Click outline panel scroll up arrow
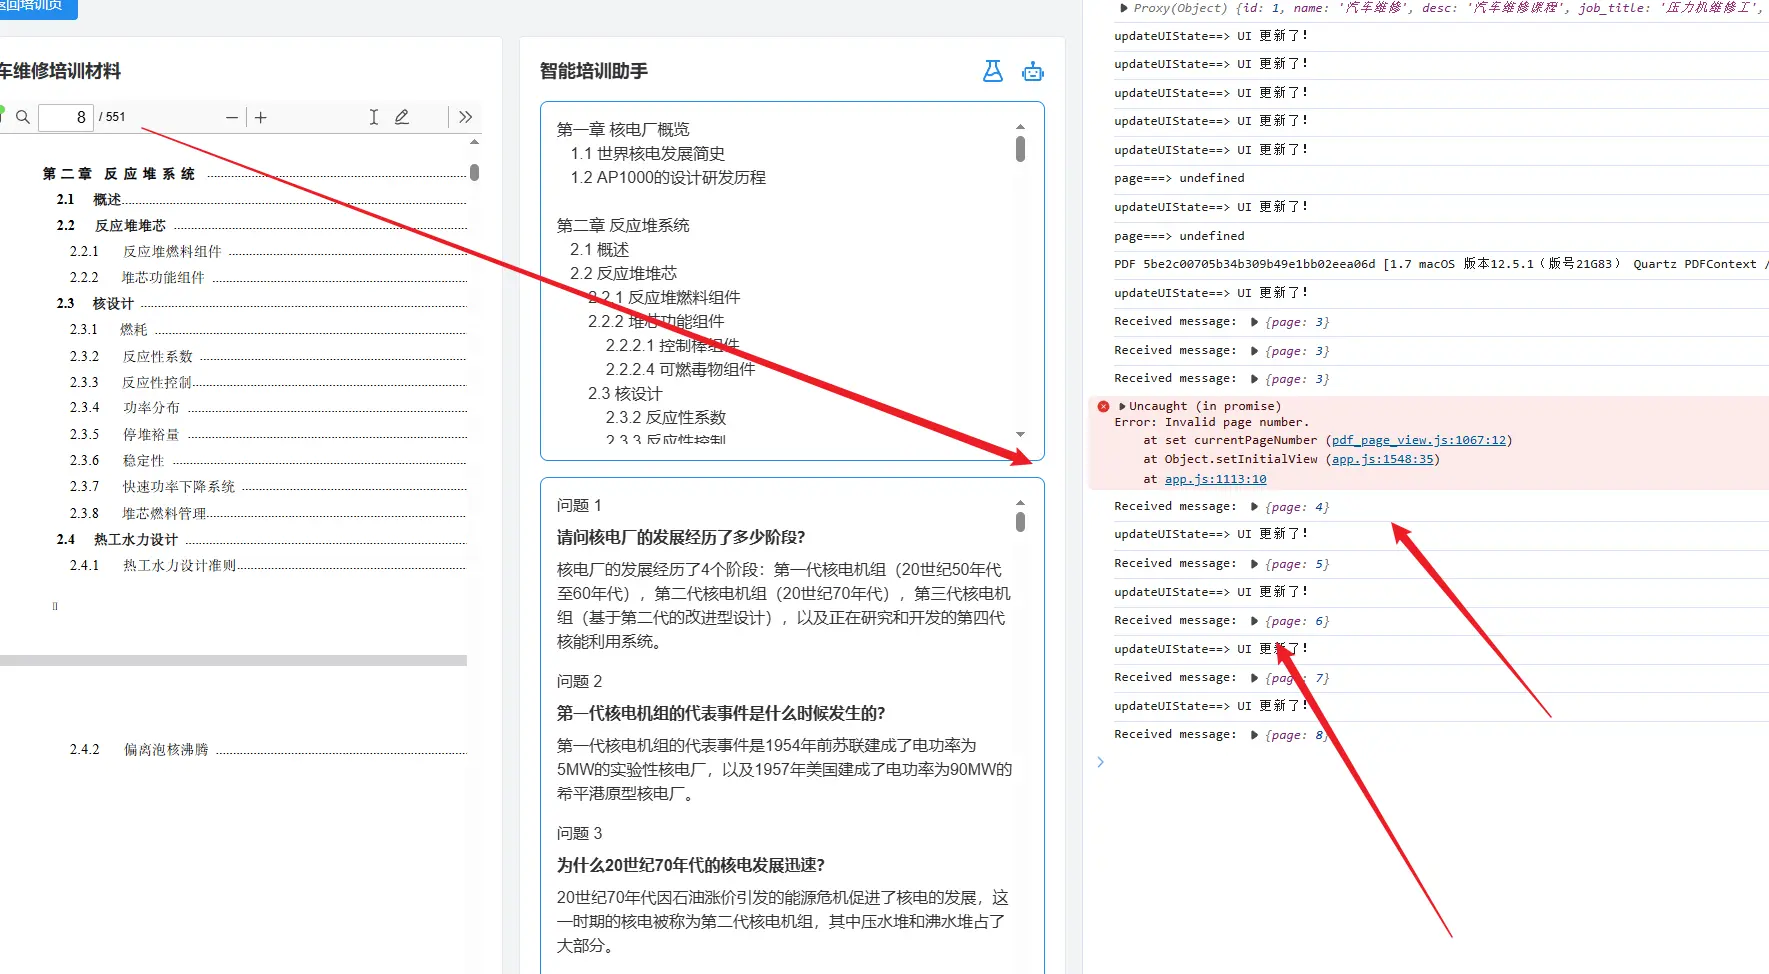The width and height of the screenshot is (1769, 974). (1020, 127)
